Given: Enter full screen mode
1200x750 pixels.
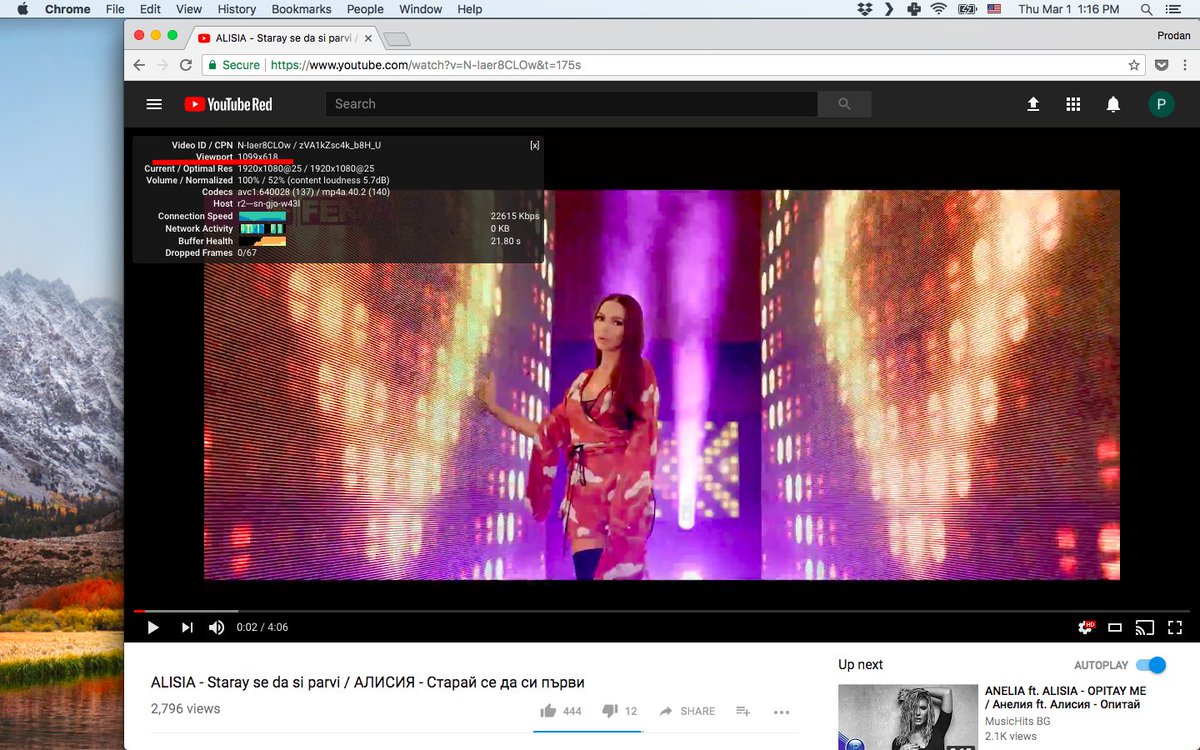Looking at the screenshot, I should [1175, 628].
